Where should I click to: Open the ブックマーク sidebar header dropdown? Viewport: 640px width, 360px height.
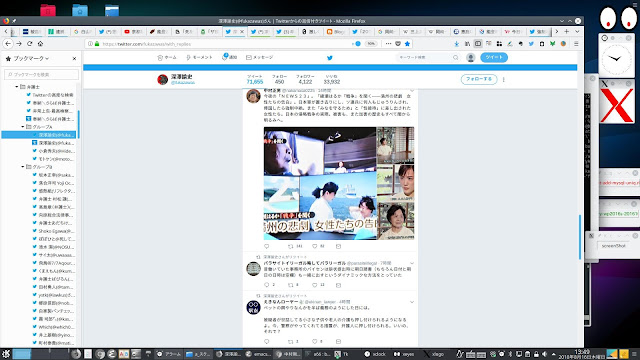[31, 59]
